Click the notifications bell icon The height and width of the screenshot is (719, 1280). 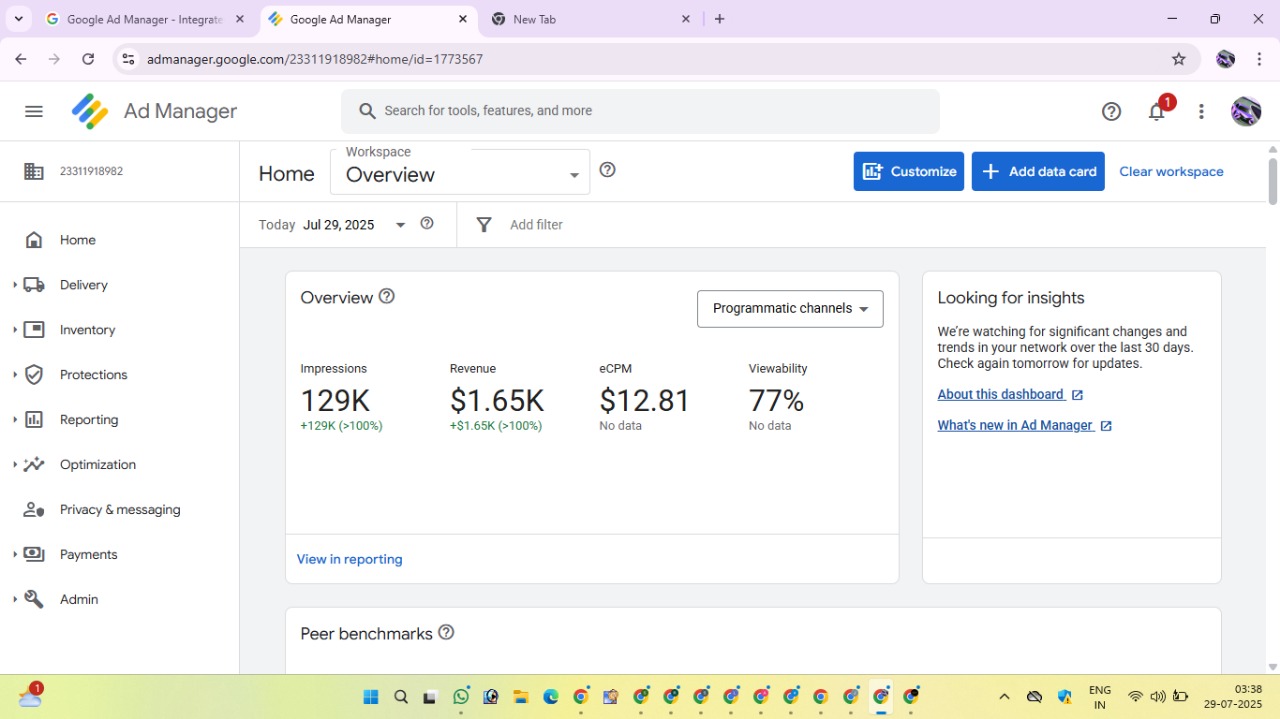click(x=1157, y=112)
